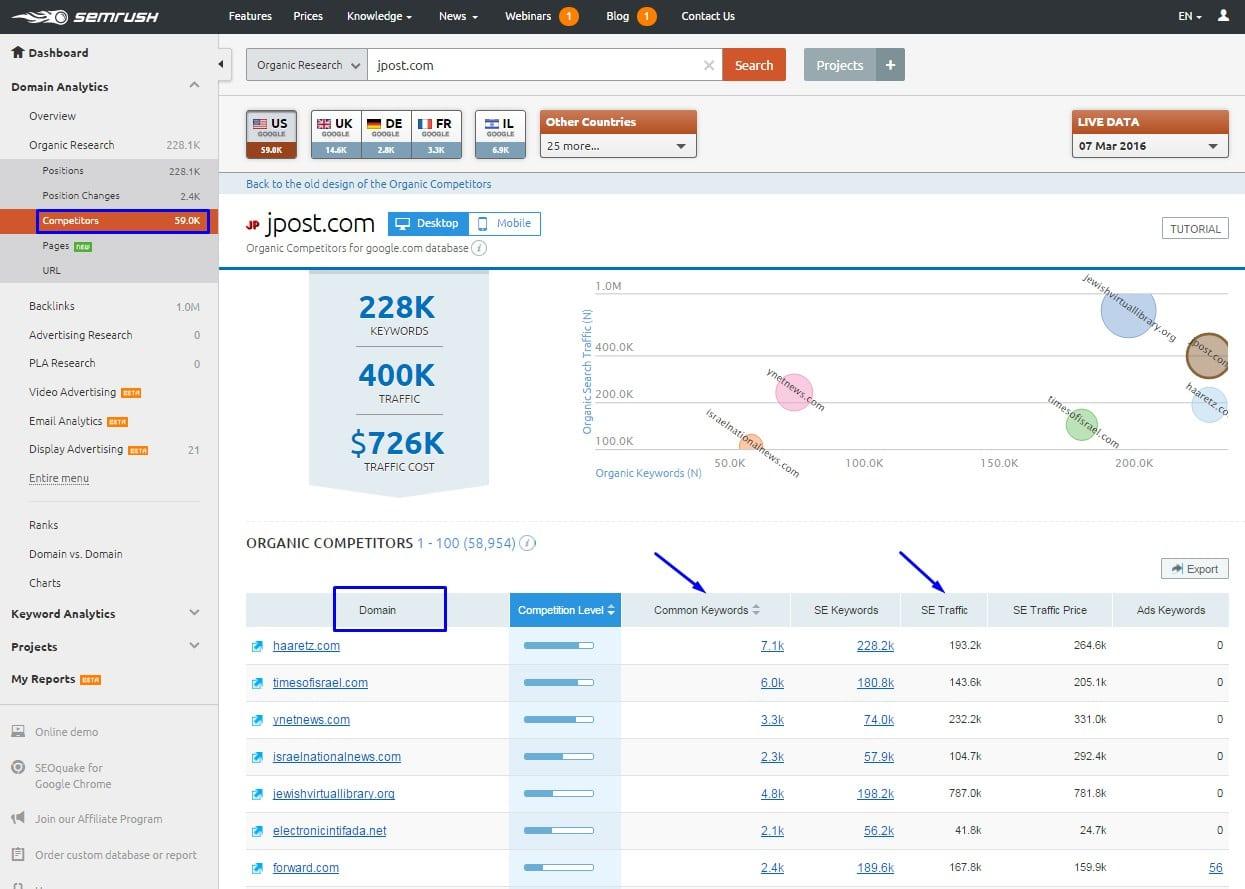The width and height of the screenshot is (1245, 889).
Task: Open the Features menu item
Action: (250, 16)
